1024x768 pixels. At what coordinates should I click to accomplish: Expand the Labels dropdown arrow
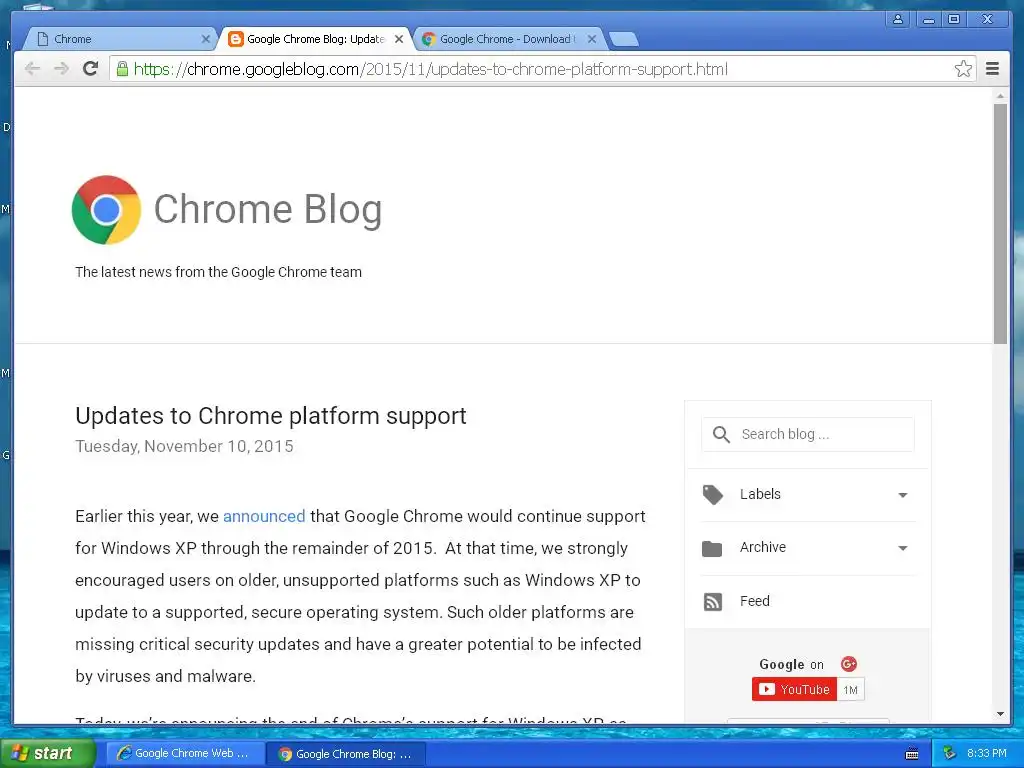coord(903,495)
